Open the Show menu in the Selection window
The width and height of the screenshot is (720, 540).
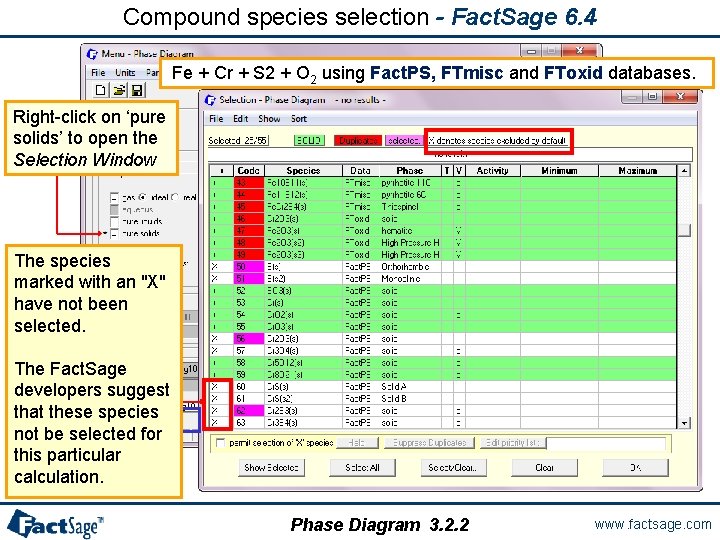(x=269, y=119)
